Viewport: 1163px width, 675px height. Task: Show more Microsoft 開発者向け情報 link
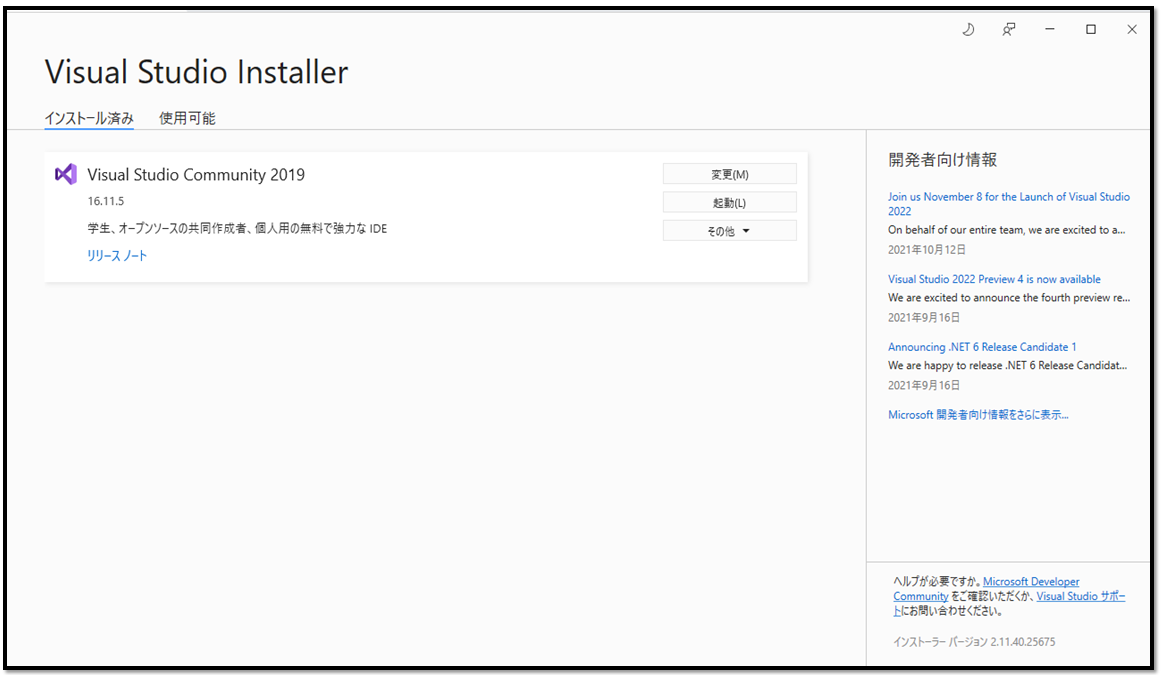(x=978, y=415)
